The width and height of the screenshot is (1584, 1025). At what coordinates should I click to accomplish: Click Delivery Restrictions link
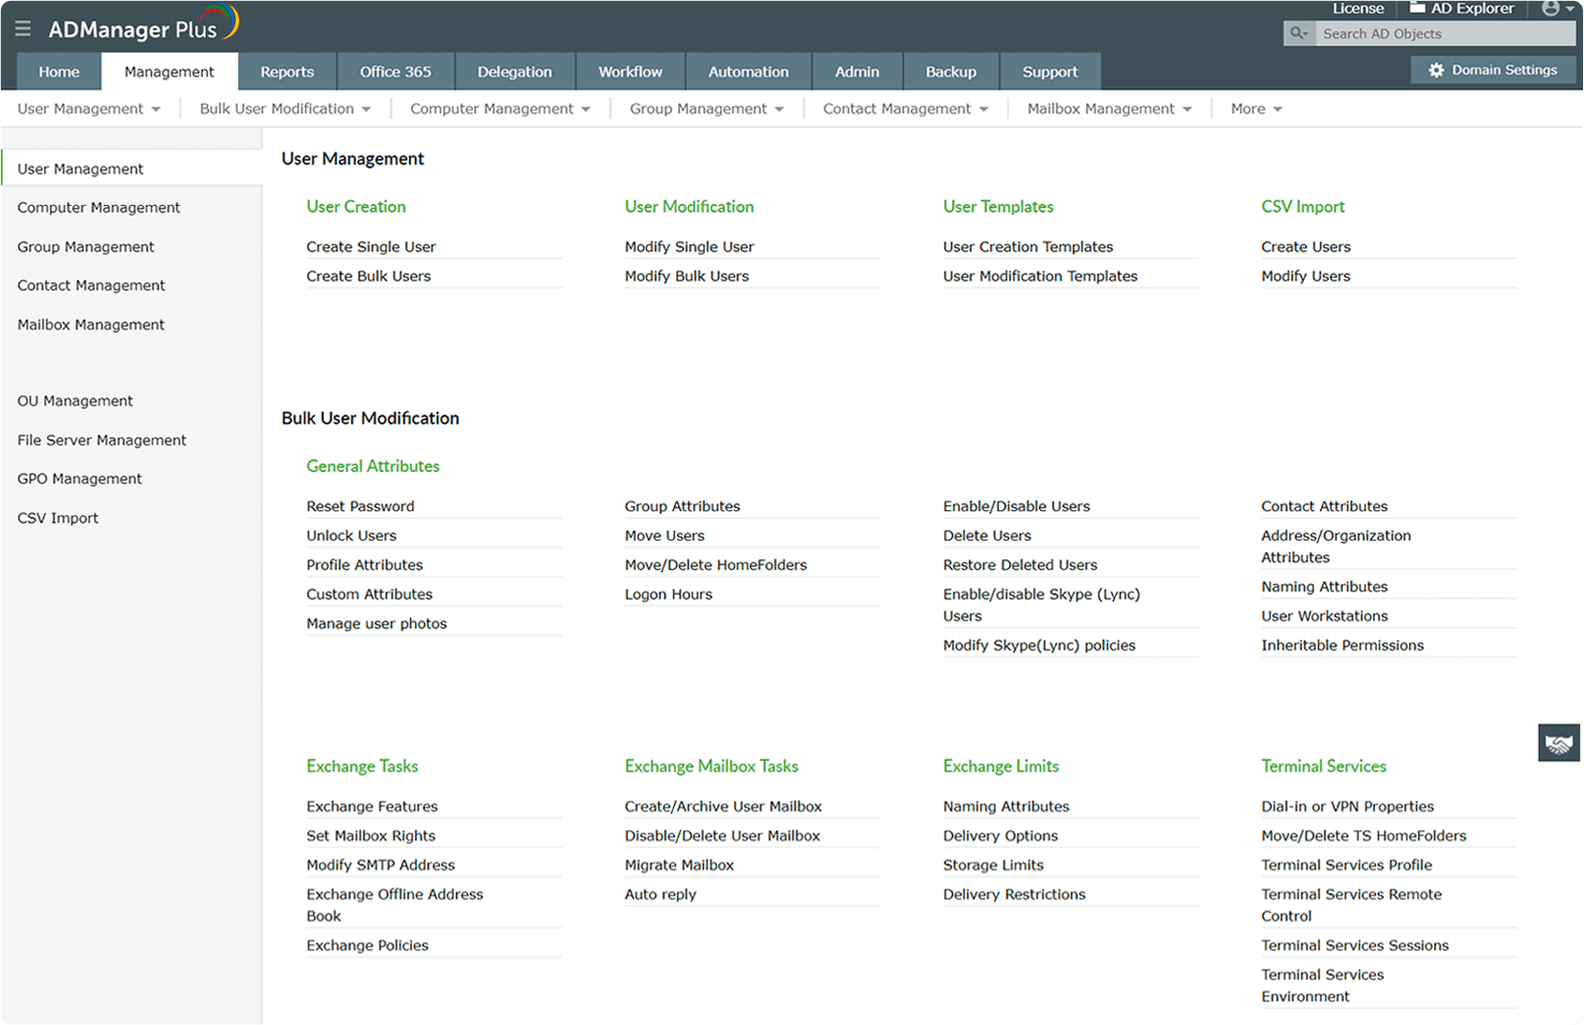coord(1014,895)
